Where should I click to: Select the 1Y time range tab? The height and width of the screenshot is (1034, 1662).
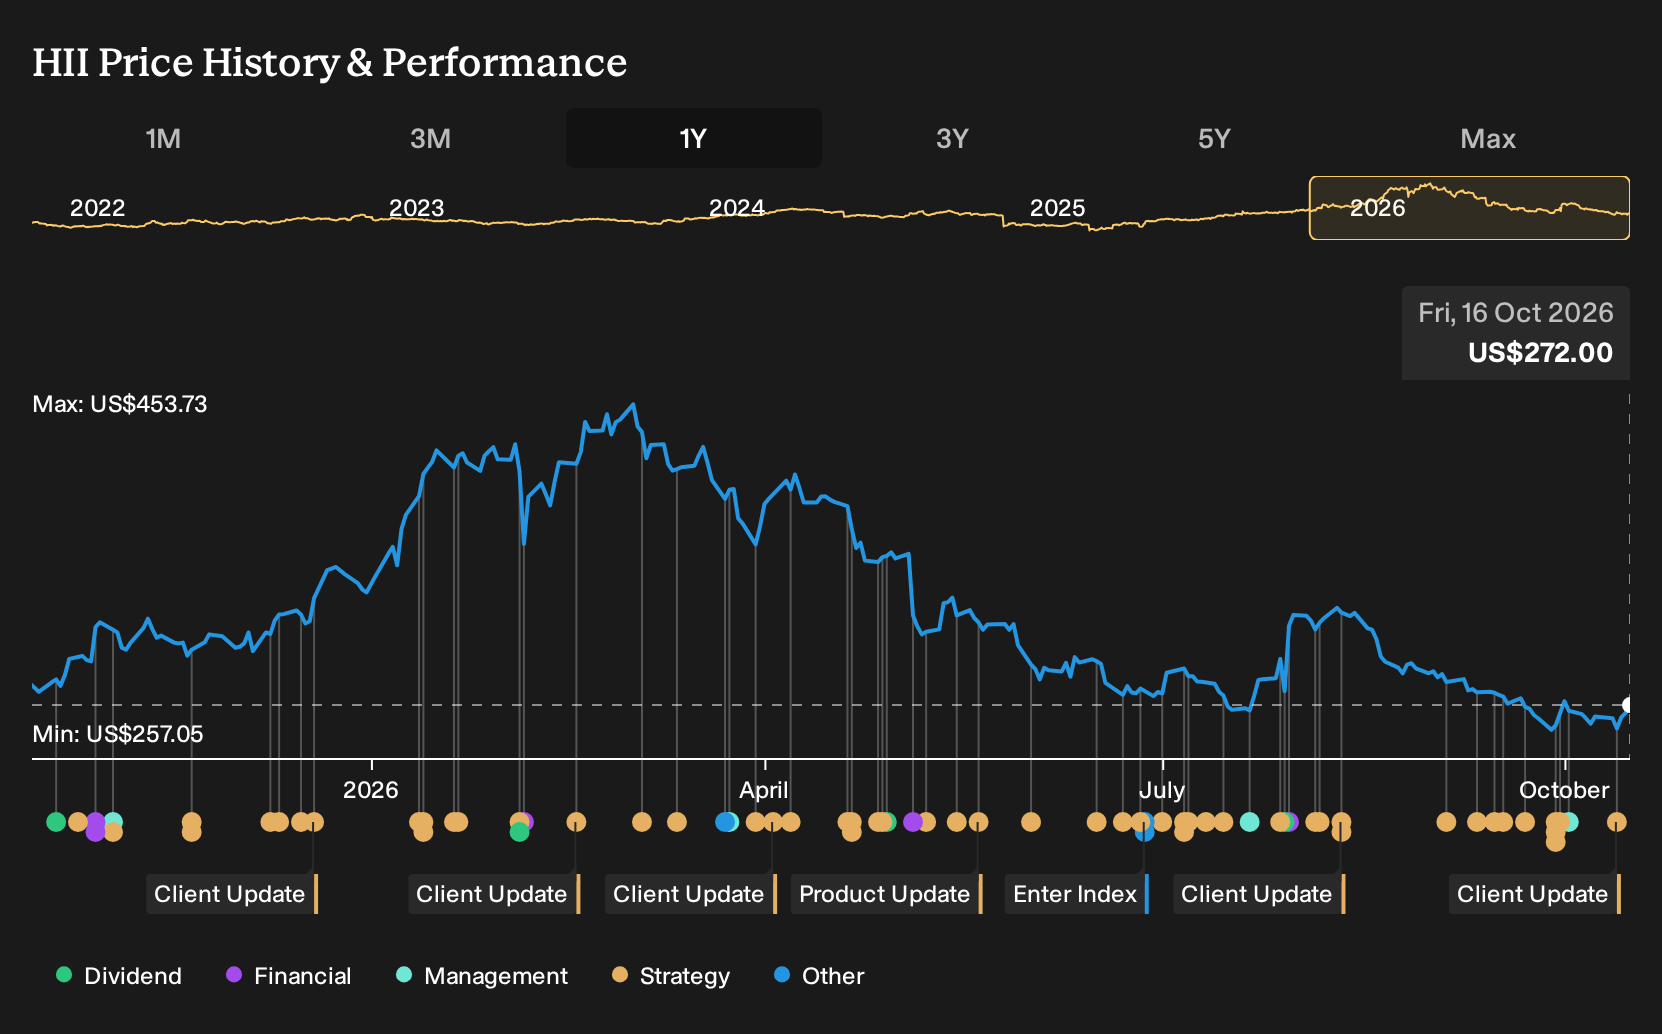click(694, 138)
